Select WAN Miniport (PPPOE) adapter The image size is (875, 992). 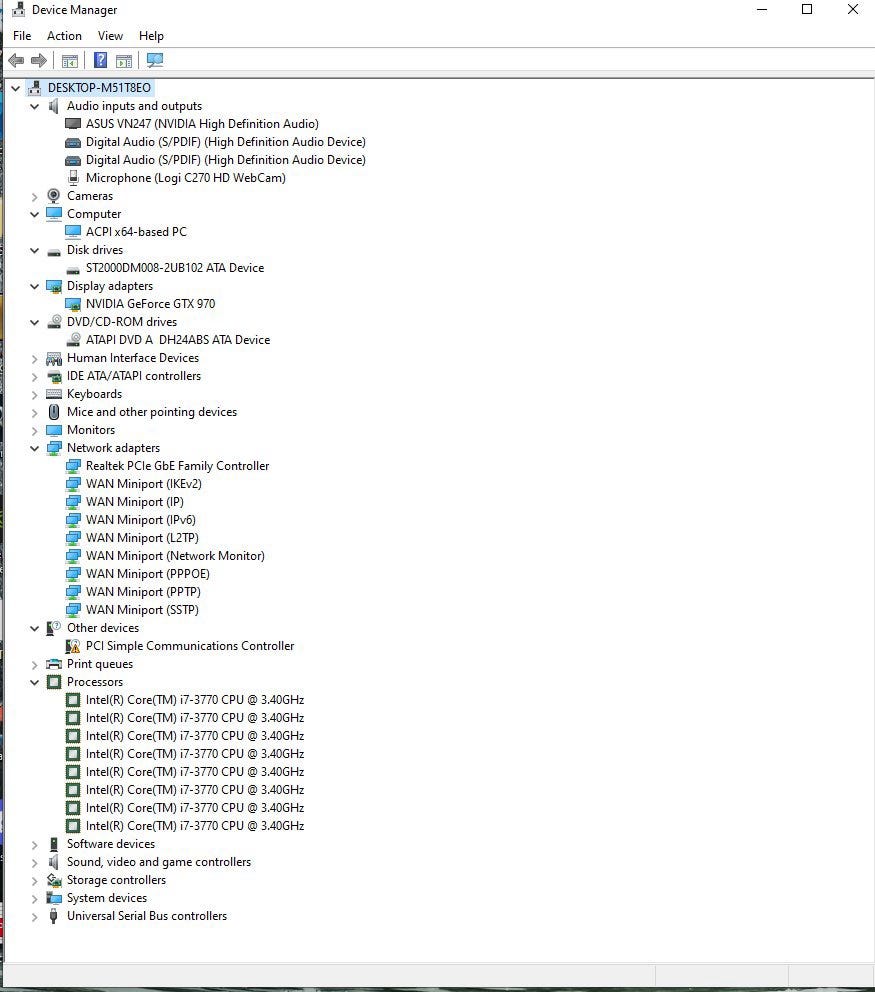[147, 574]
